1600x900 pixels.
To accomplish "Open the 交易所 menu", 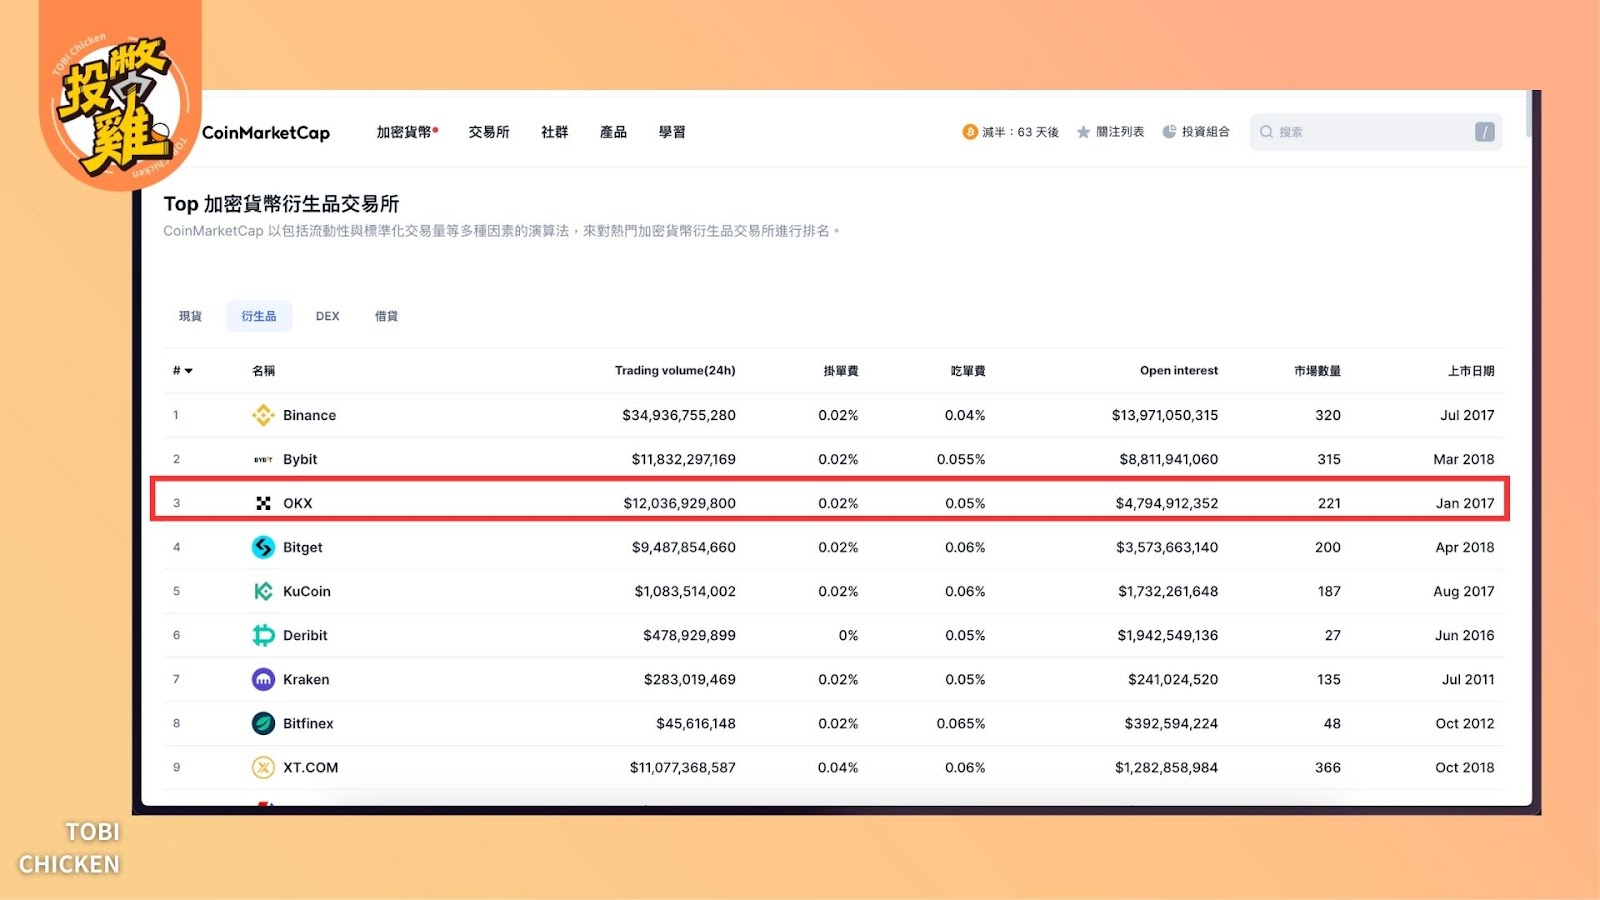I will tap(489, 132).
